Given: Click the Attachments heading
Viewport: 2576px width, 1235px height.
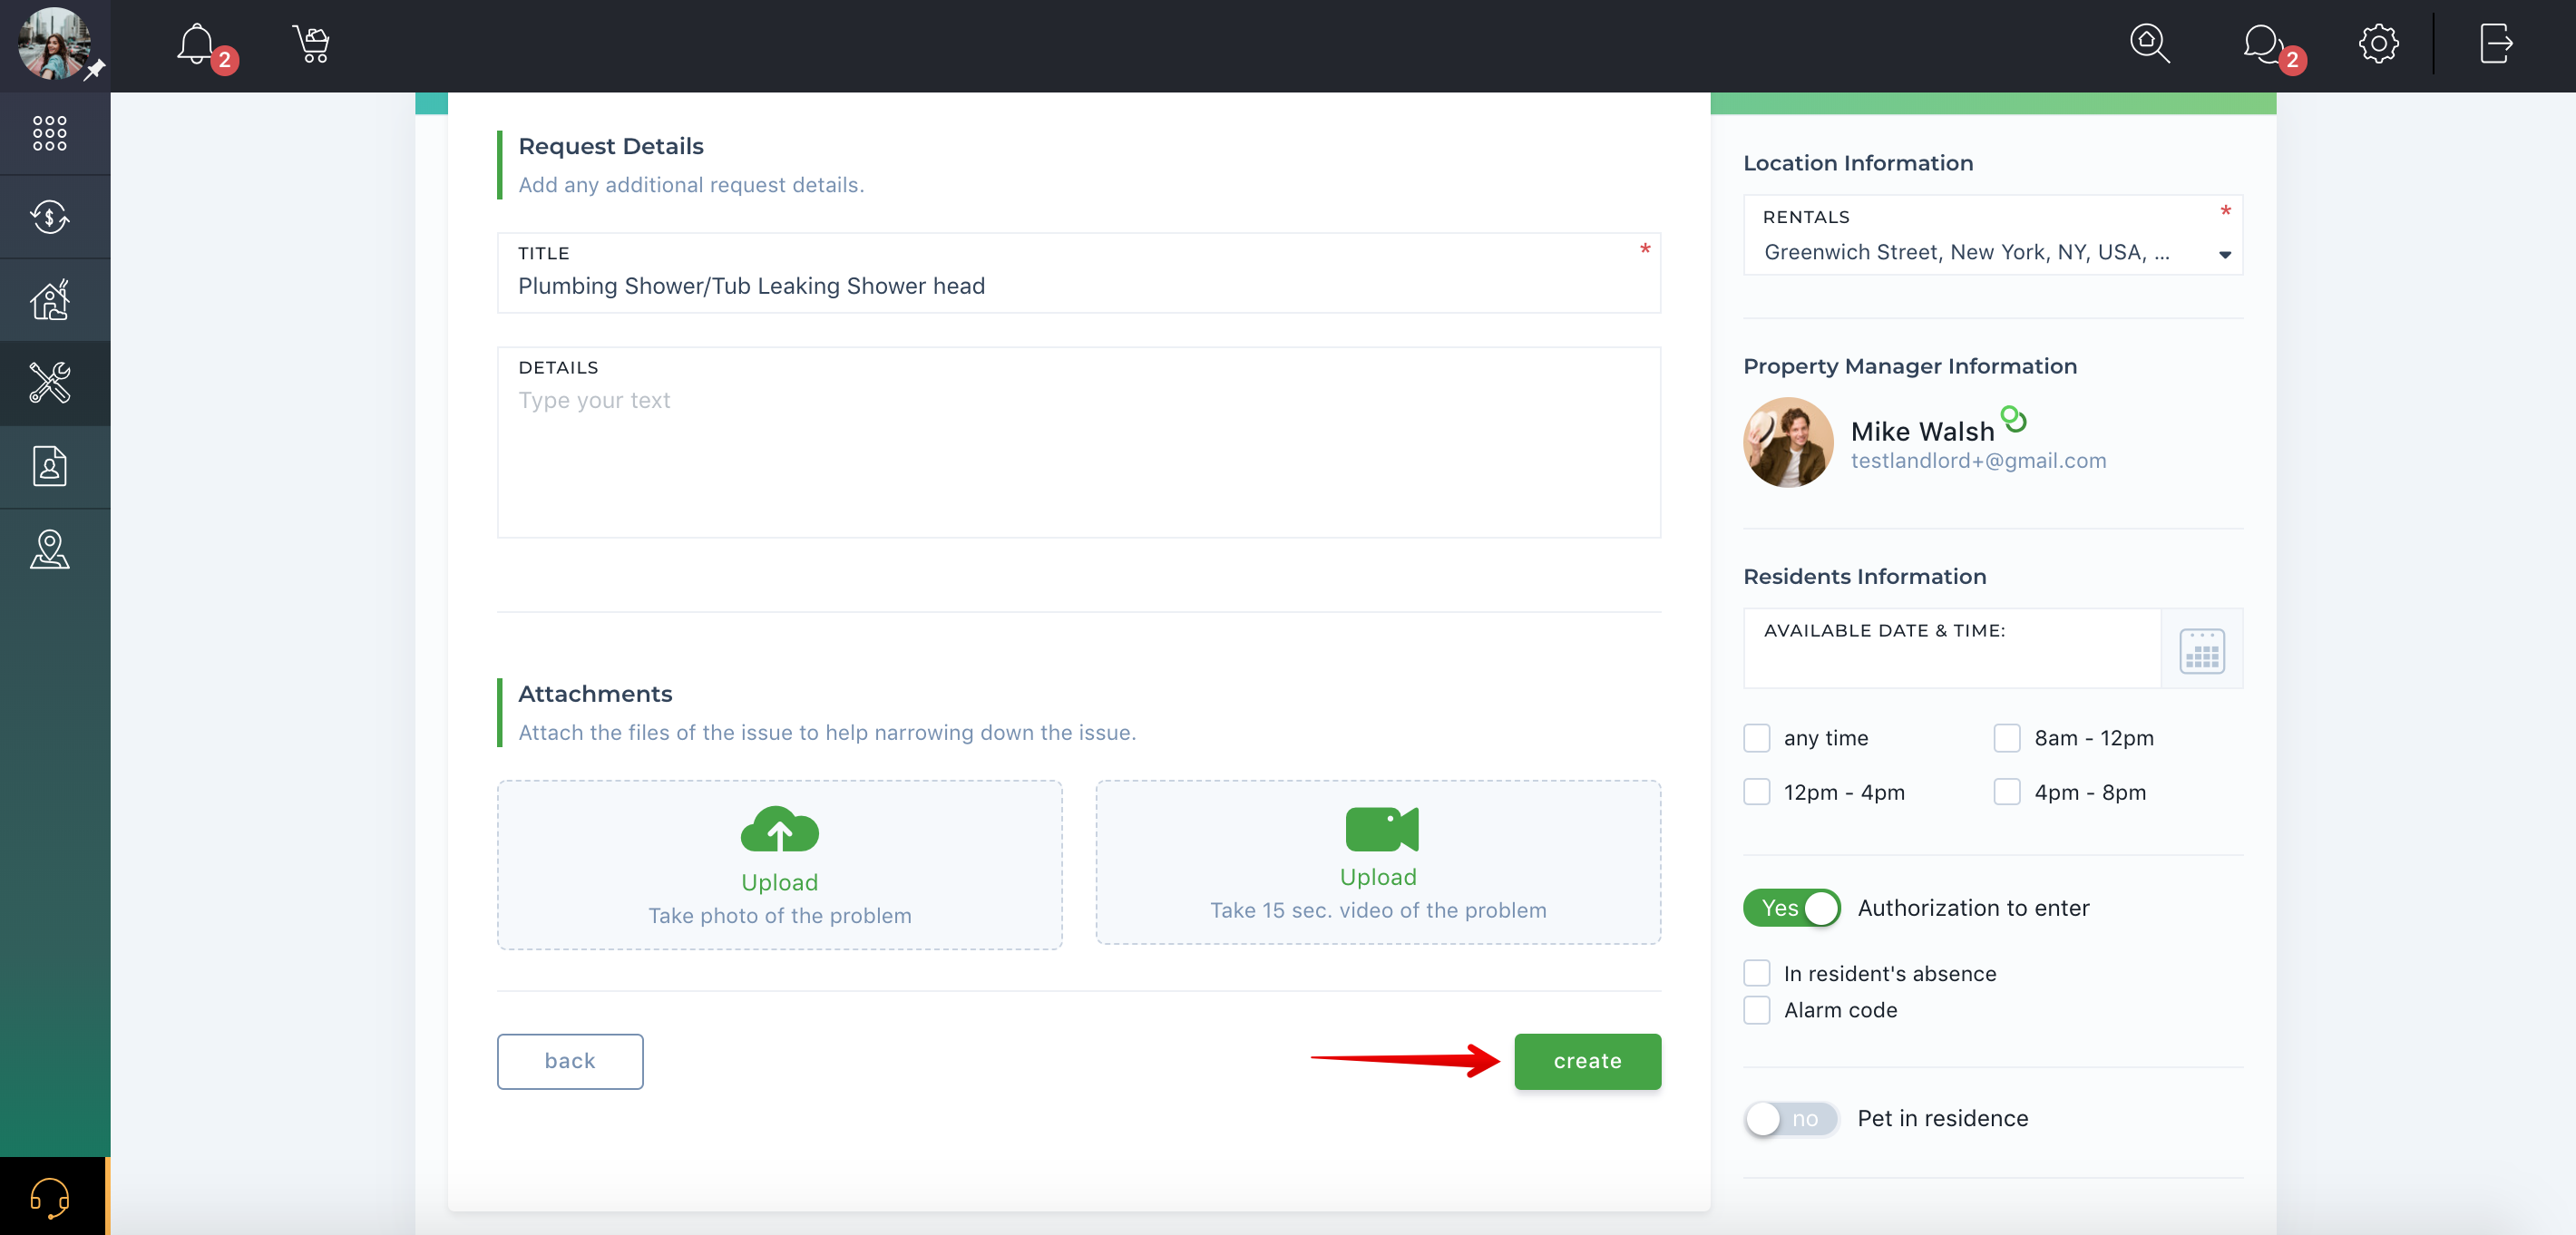Looking at the screenshot, I should [x=595, y=694].
